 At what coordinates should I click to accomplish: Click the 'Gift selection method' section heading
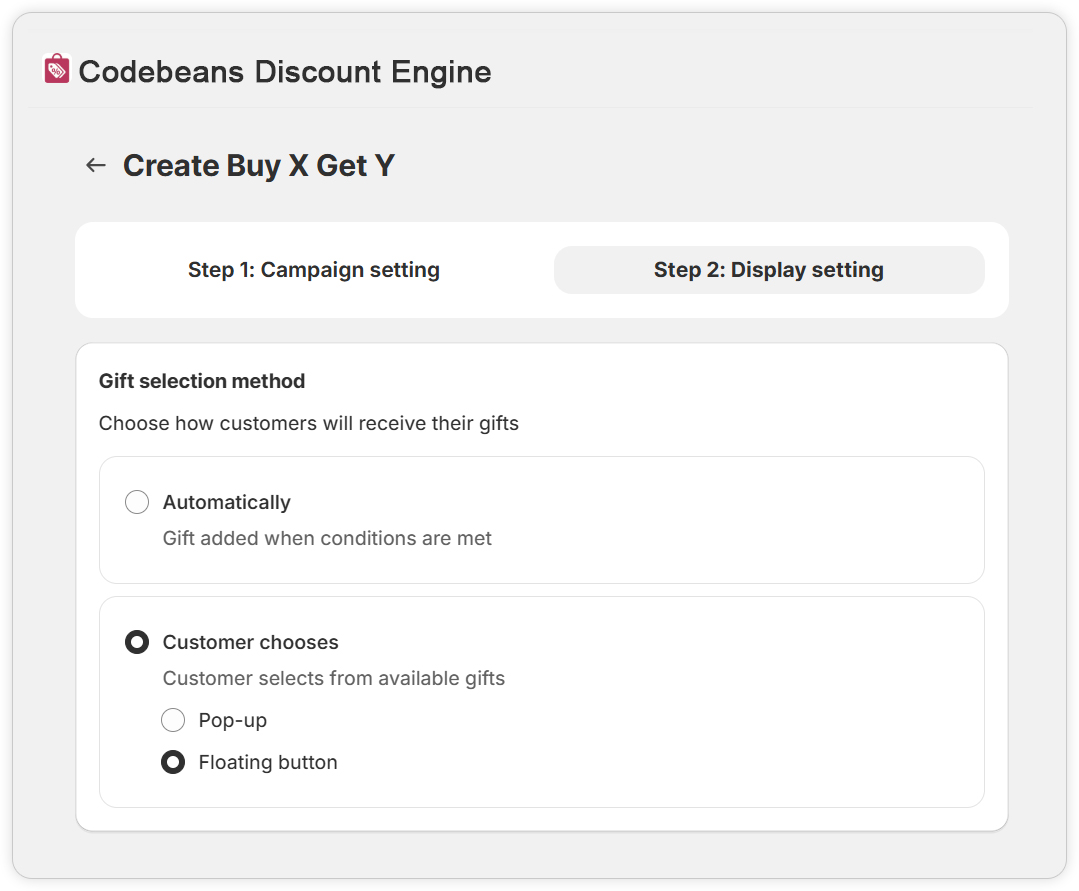pos(202,381)
